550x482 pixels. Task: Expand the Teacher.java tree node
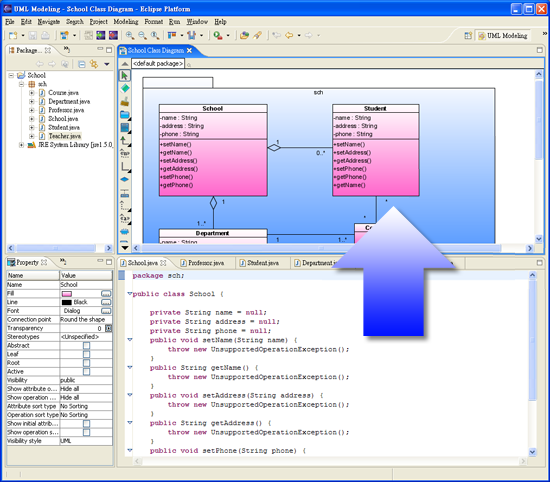click(32, 136)
